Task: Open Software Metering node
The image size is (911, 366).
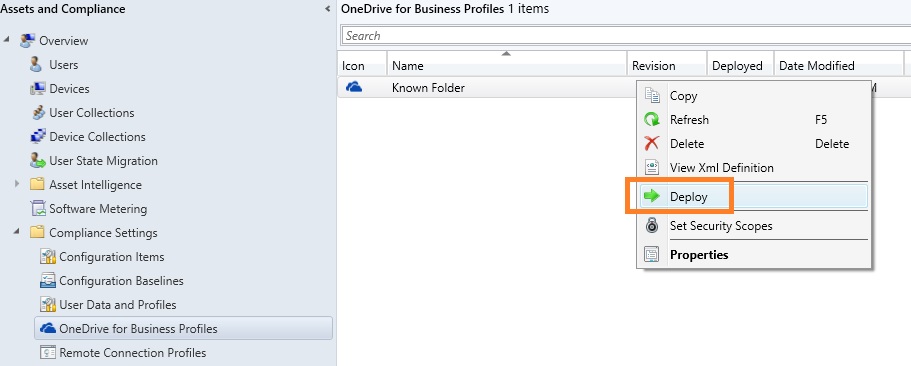Action: [98, 209]
